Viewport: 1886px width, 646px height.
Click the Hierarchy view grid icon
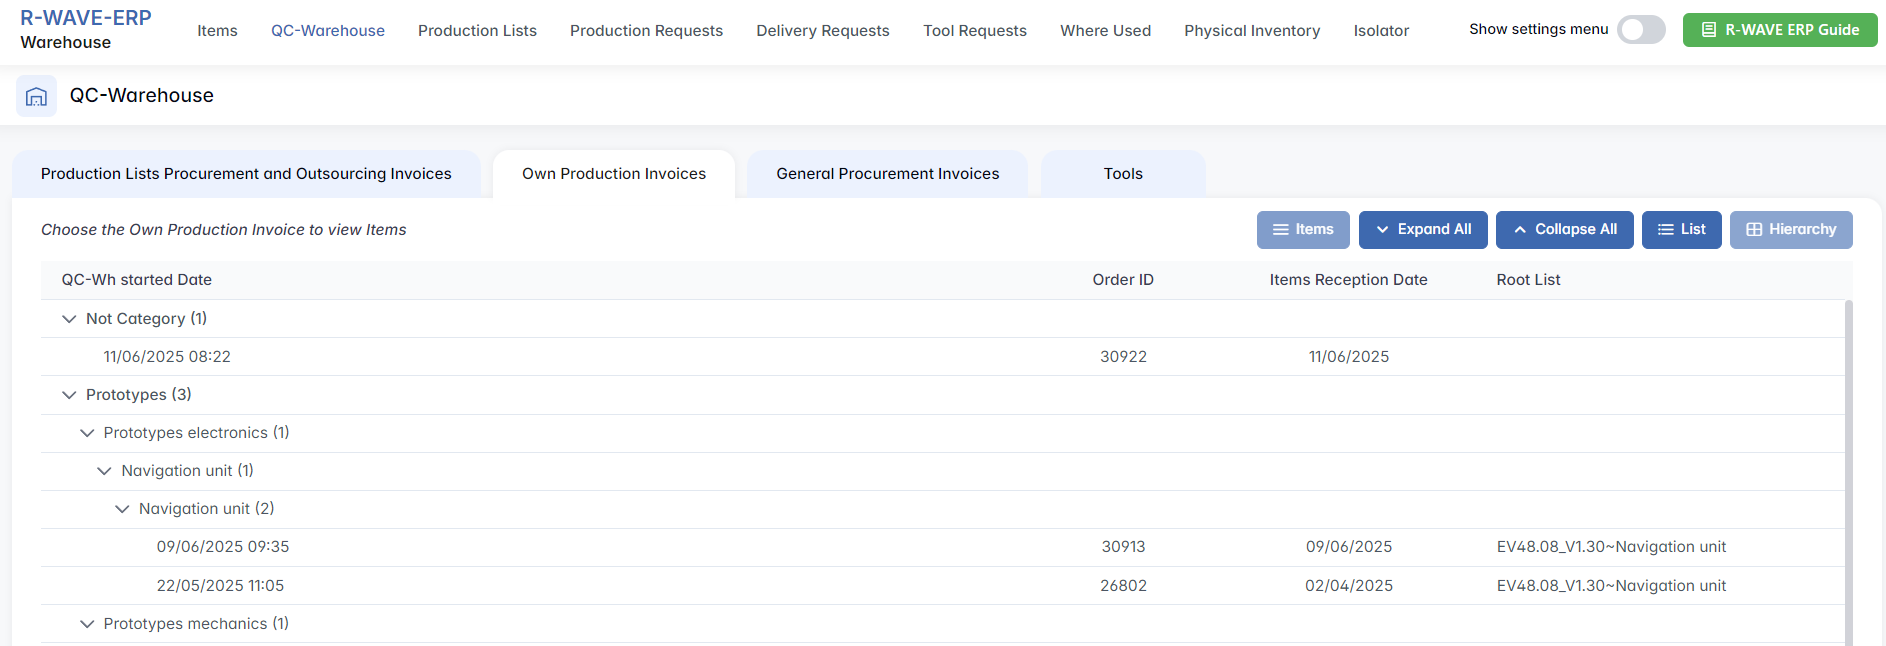1754,230
